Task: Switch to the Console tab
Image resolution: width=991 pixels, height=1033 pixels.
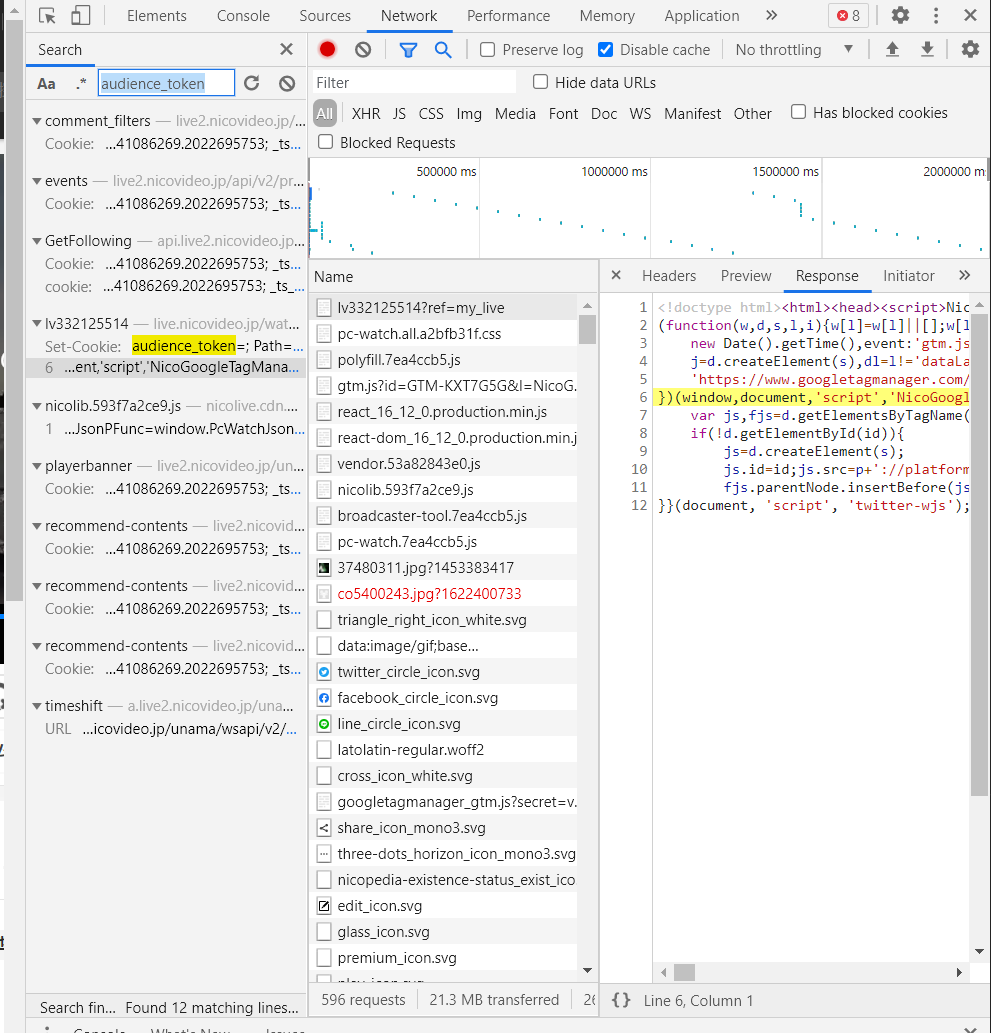Action: 244,15
